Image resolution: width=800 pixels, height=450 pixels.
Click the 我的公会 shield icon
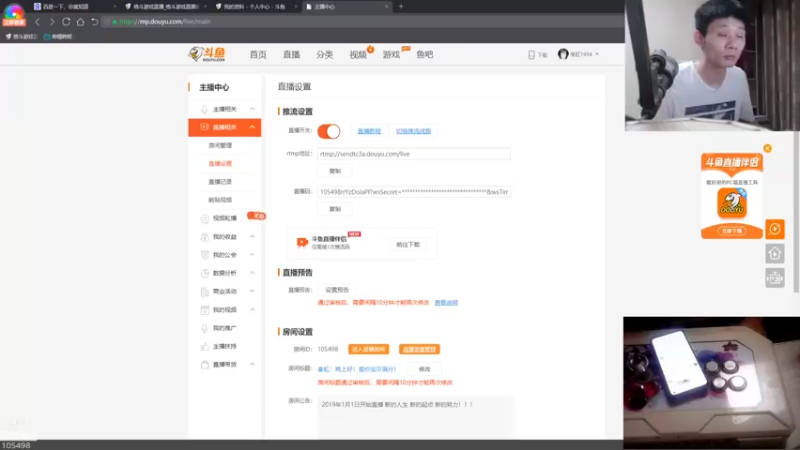click(205, 255)
